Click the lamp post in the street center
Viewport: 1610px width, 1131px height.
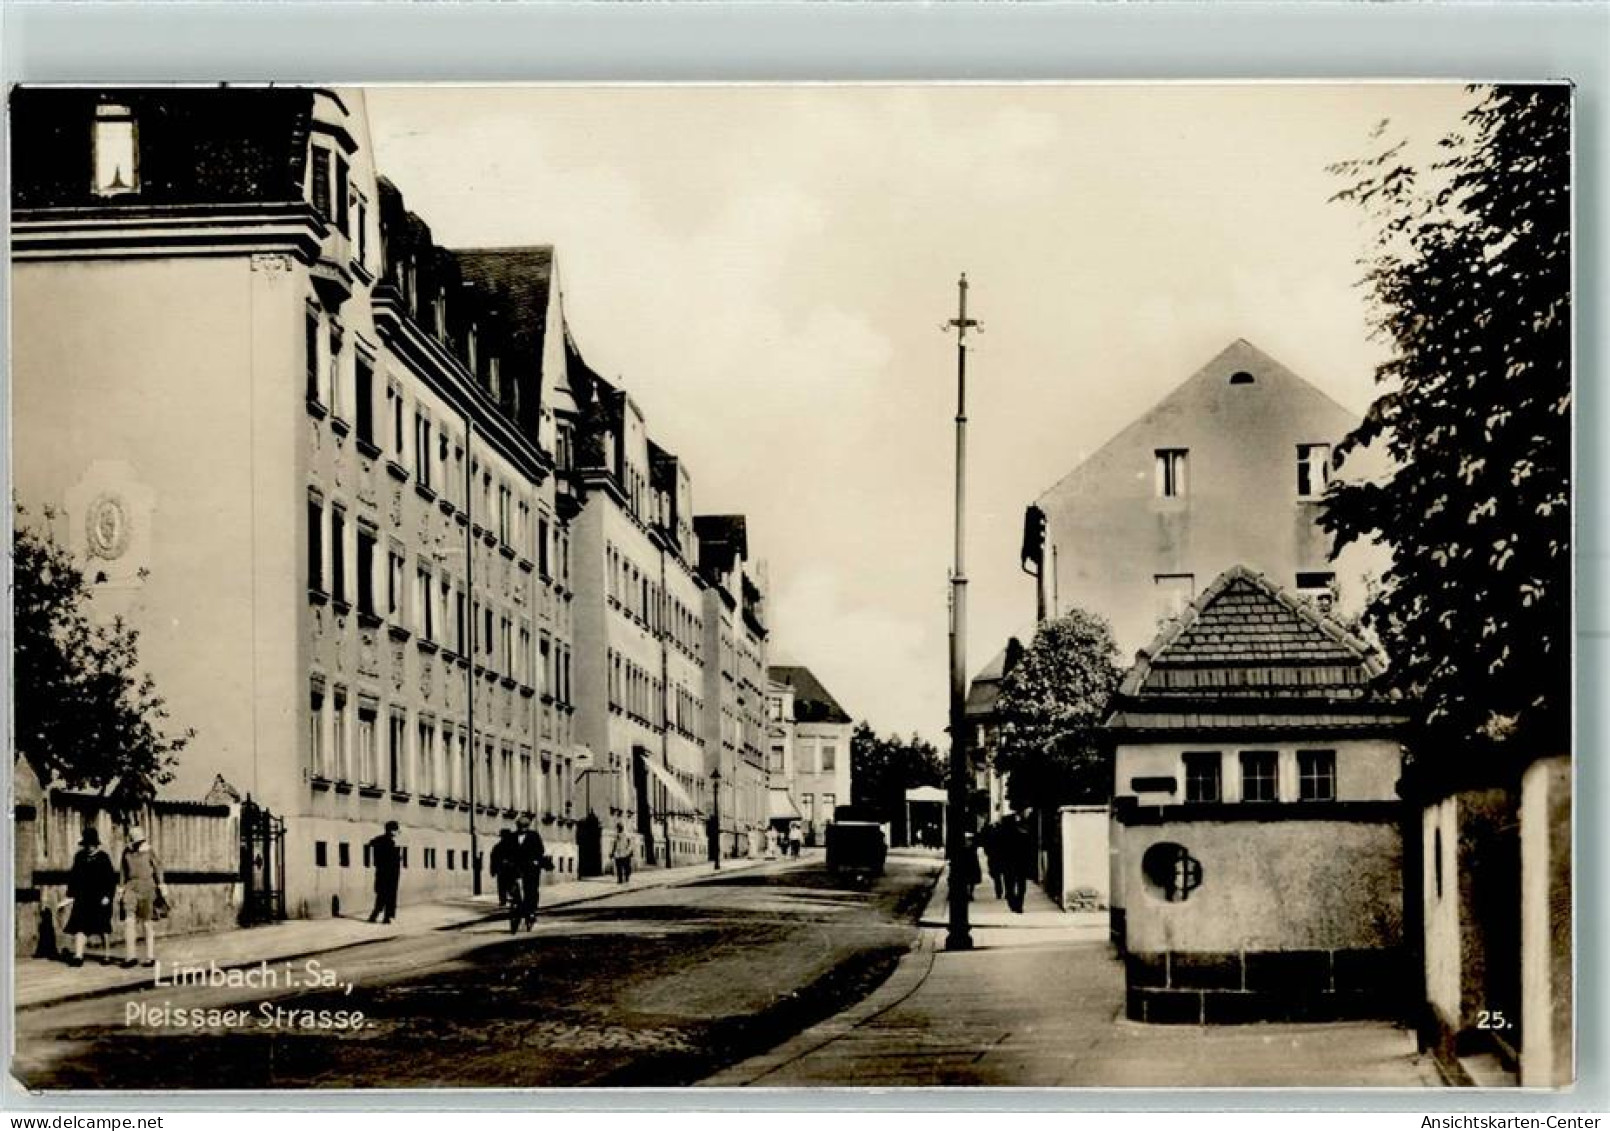pos(958,620)
